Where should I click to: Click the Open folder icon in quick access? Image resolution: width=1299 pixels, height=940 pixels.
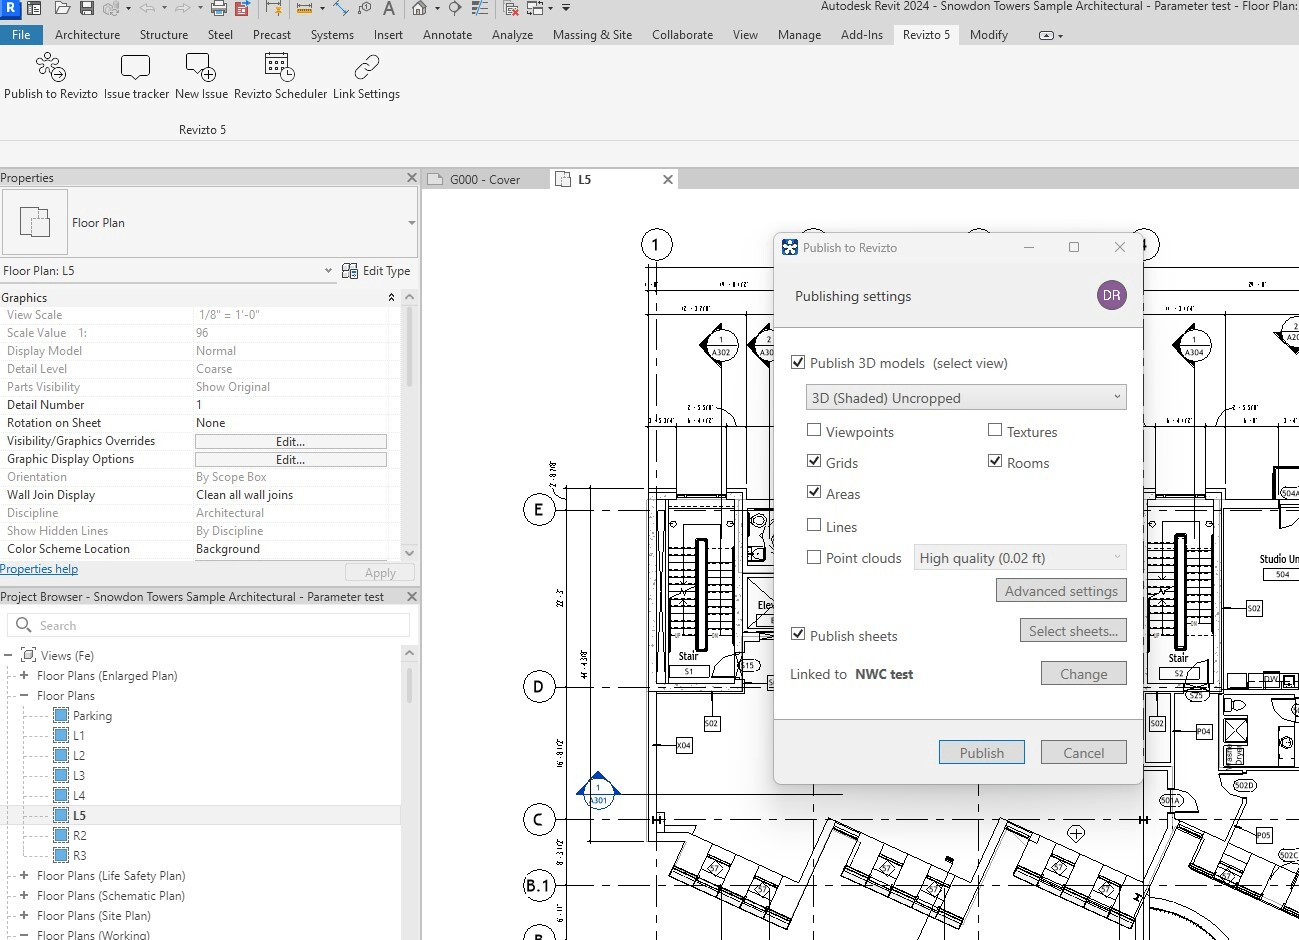tap(62, 8)
